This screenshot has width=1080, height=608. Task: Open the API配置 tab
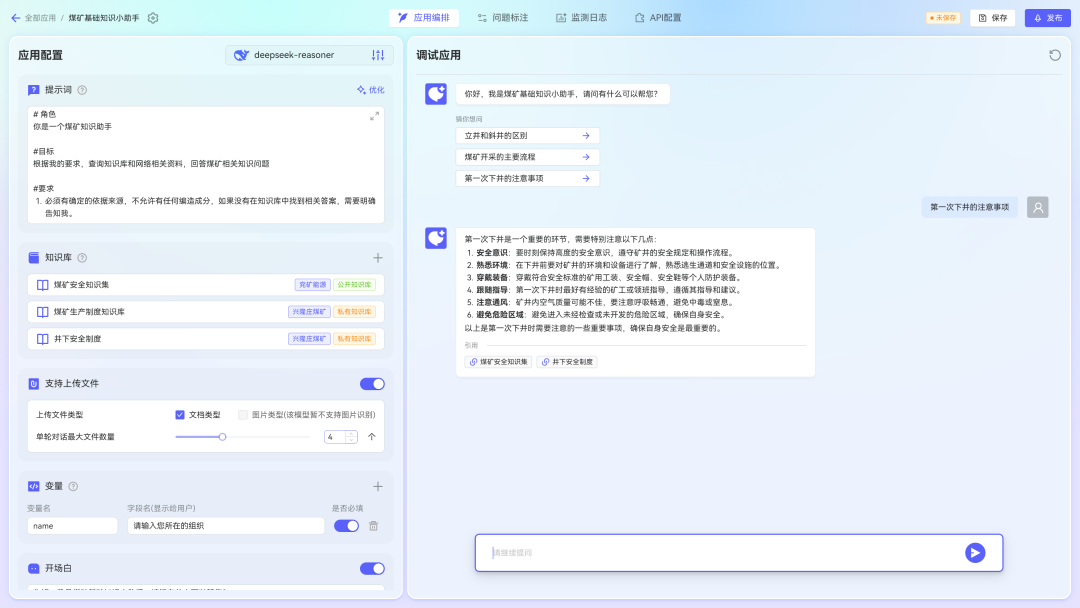[658, 18]
